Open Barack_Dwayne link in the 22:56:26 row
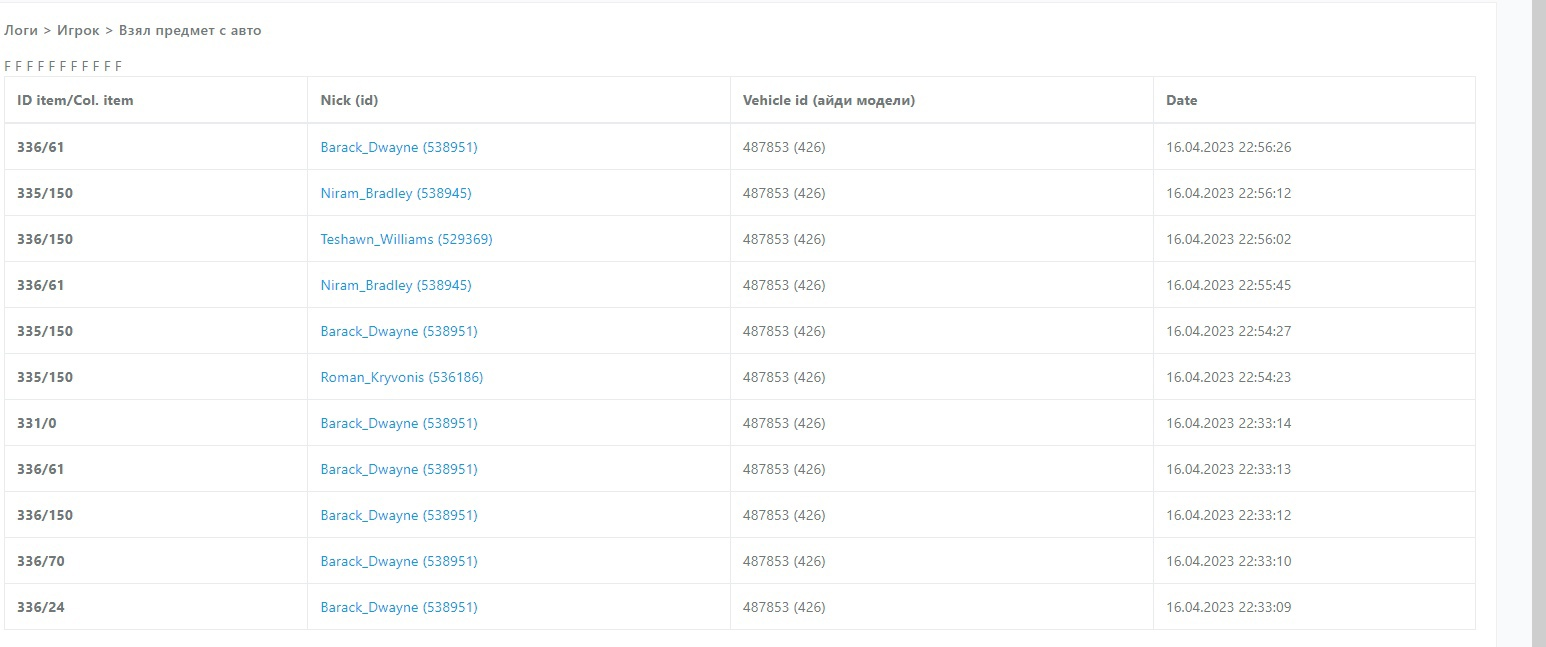This screenshot has height=647, width=1546. point(398,147)
